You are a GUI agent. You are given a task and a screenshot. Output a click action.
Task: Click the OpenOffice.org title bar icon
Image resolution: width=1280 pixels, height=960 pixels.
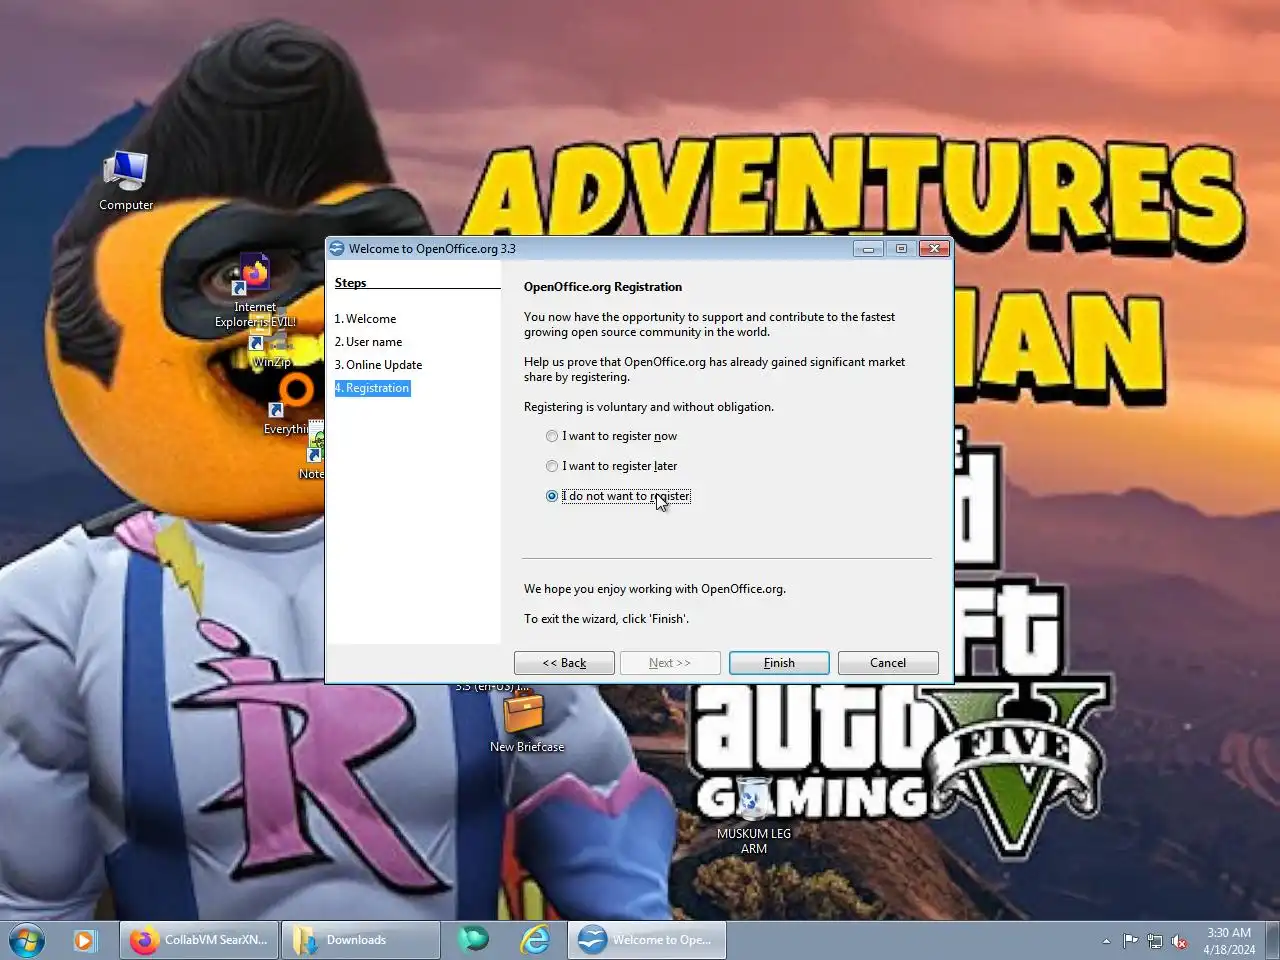point(337,249)
